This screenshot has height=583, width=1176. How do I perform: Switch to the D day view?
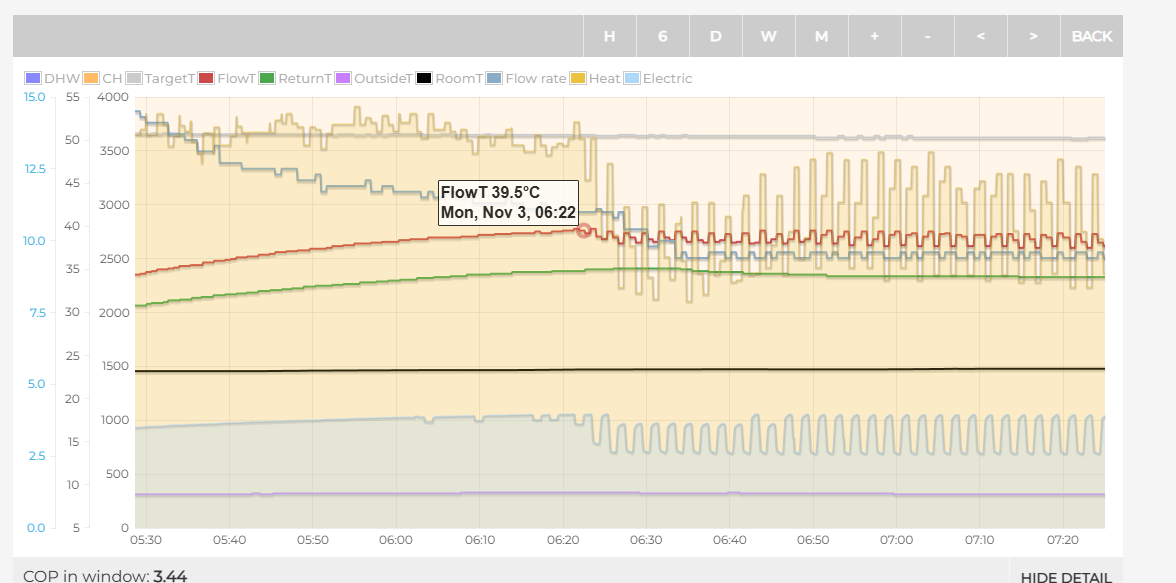tap(715, 36)
